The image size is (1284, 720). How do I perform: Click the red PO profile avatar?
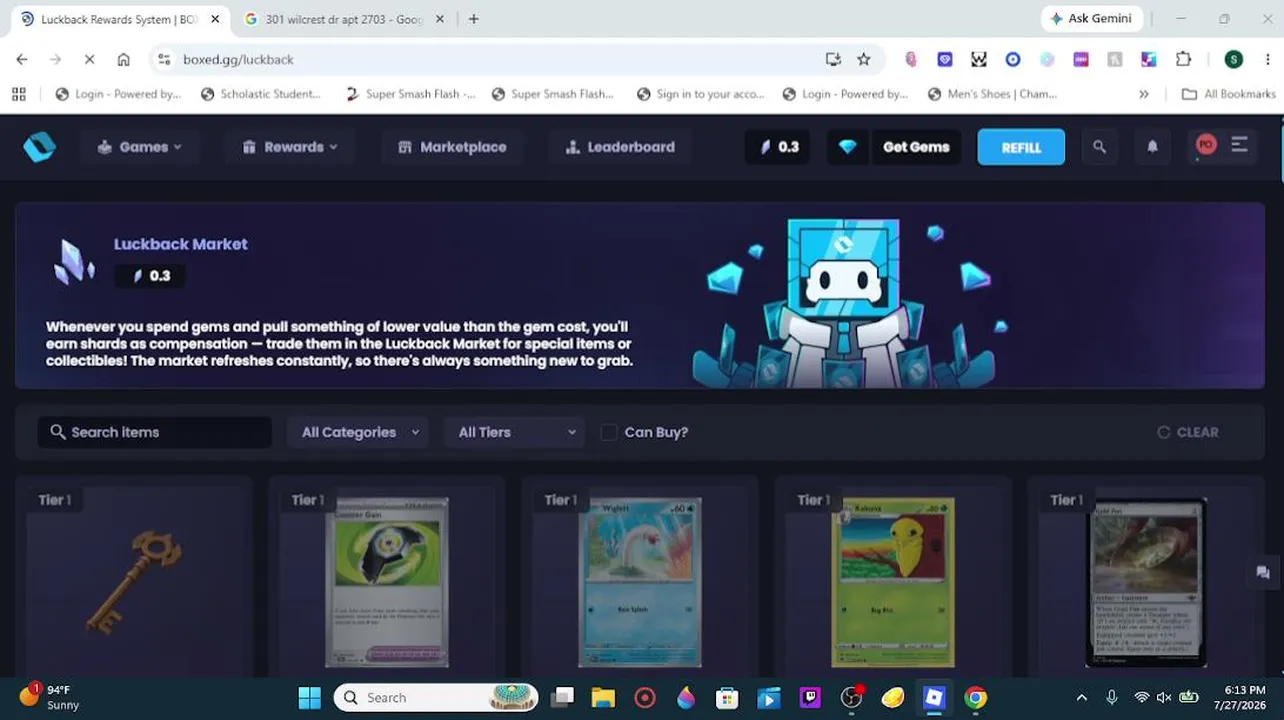pyautogui.click(x=1205, y=145)
